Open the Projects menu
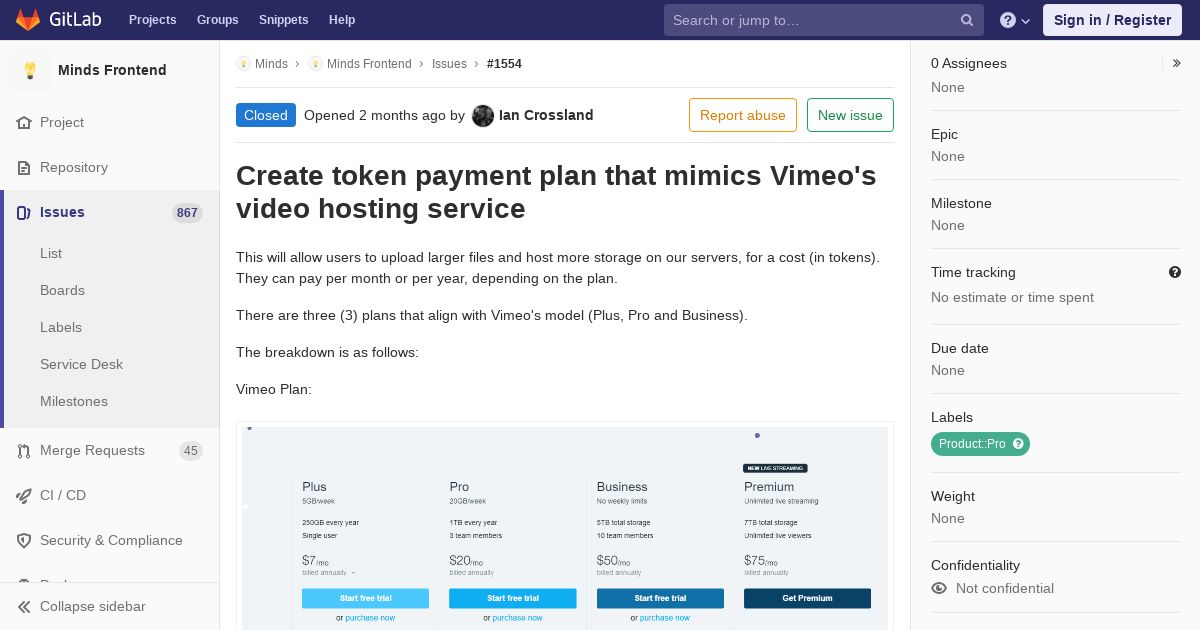This screenshot has height=630, width=1200. pos(152,20)
